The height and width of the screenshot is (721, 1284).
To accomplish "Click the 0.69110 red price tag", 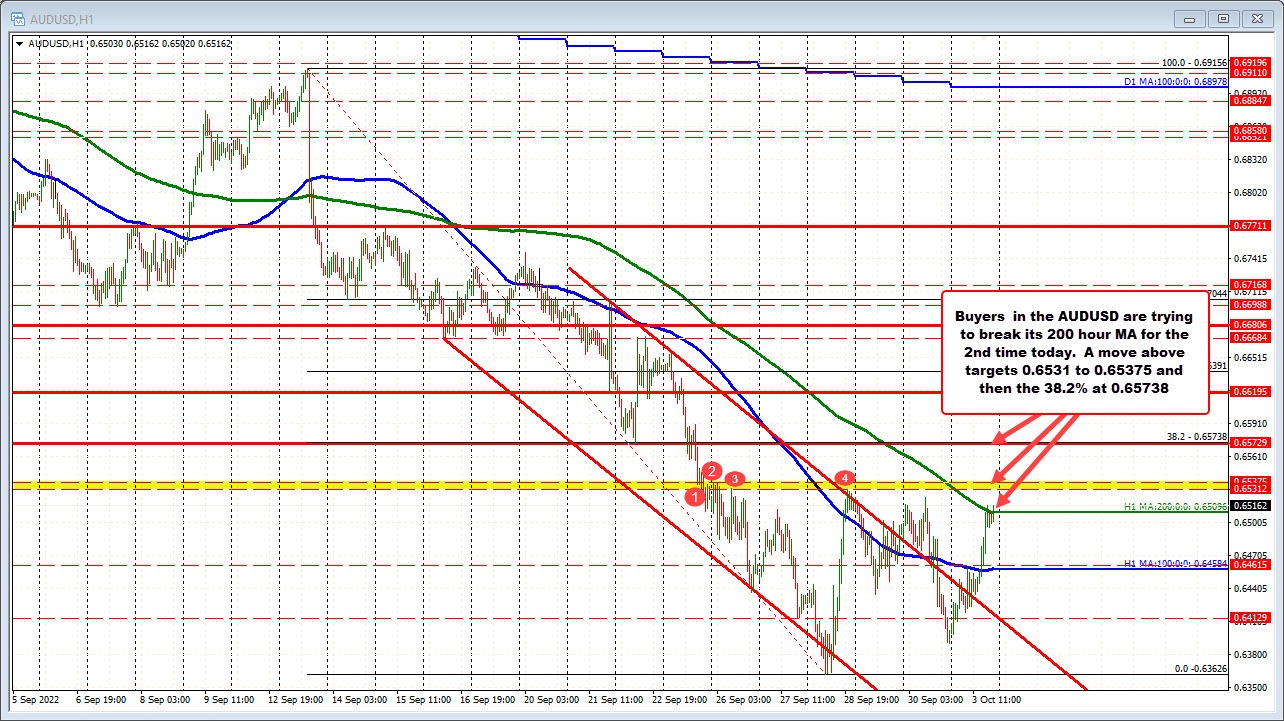I will point(1252,73).
